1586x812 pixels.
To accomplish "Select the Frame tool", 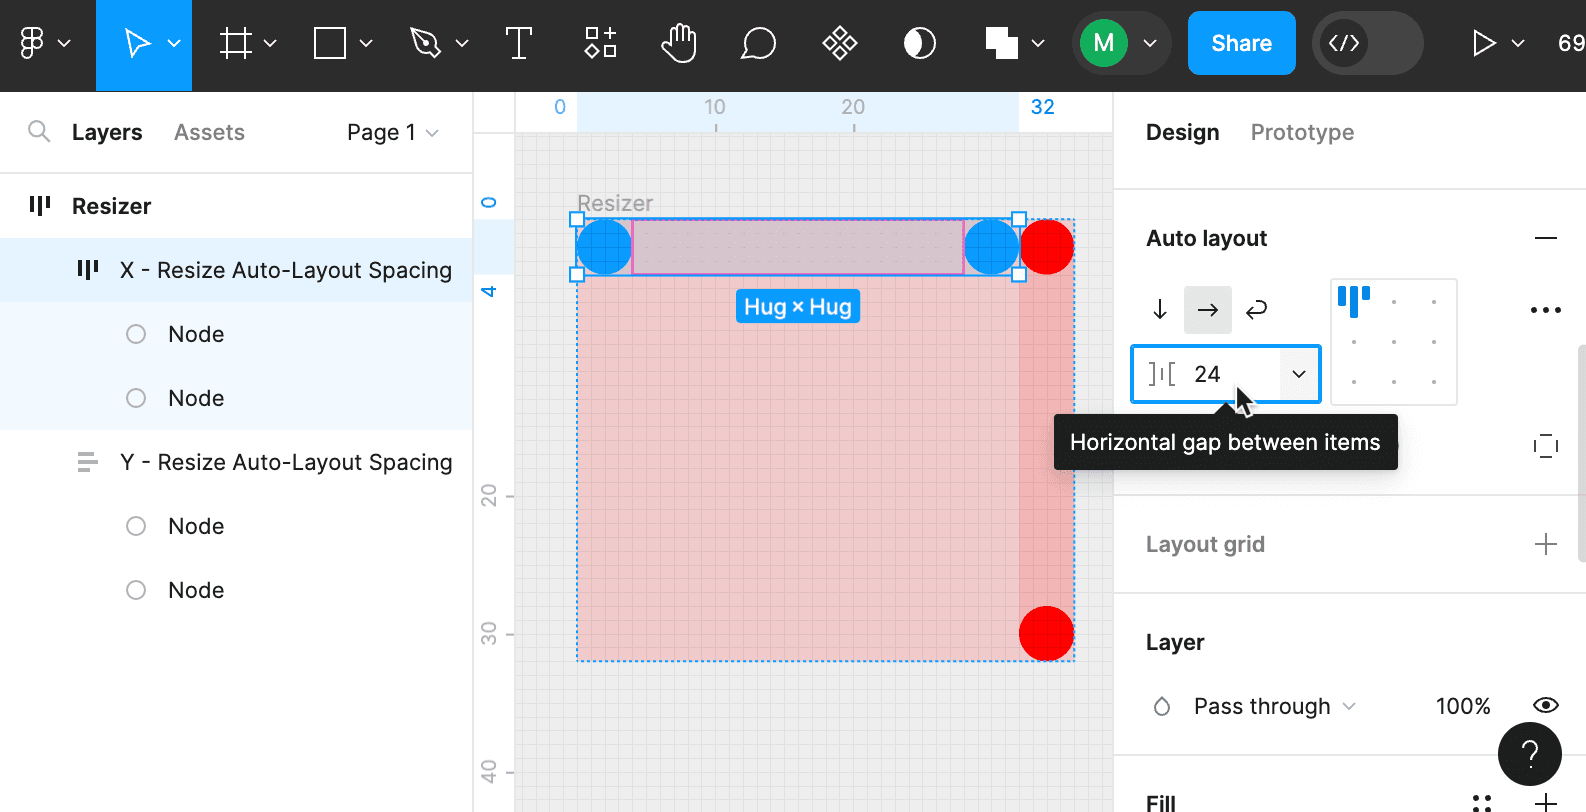I will coord(236,44).
